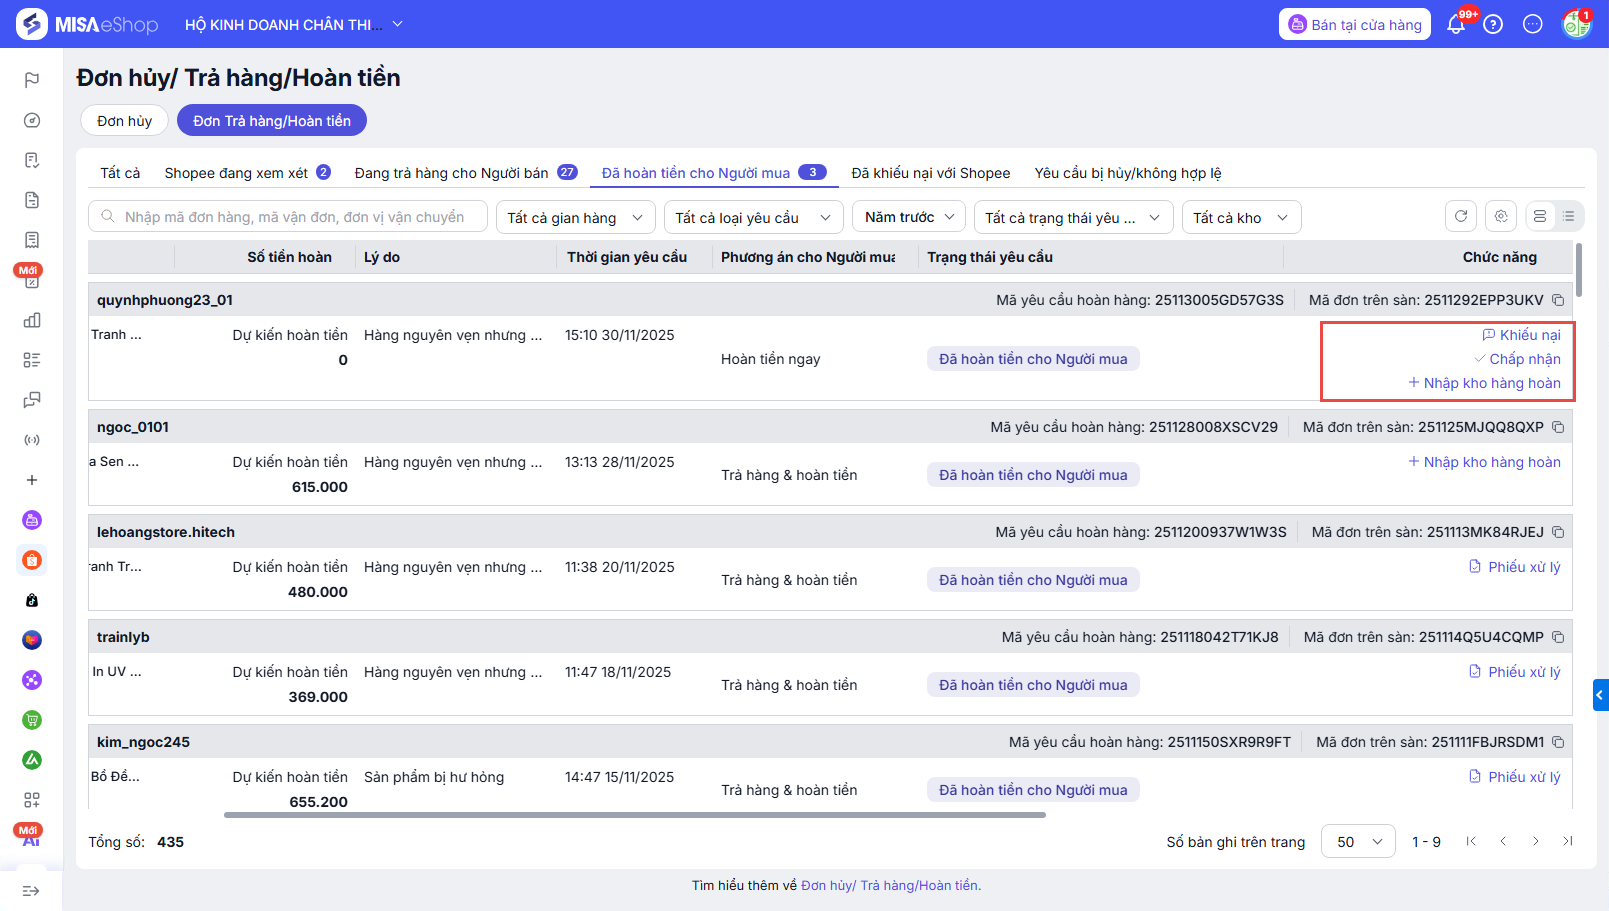Viewport: 1609px width, 911px height.
Task: Switch to compact list view toggle
Action: (x=1569, y=216)
